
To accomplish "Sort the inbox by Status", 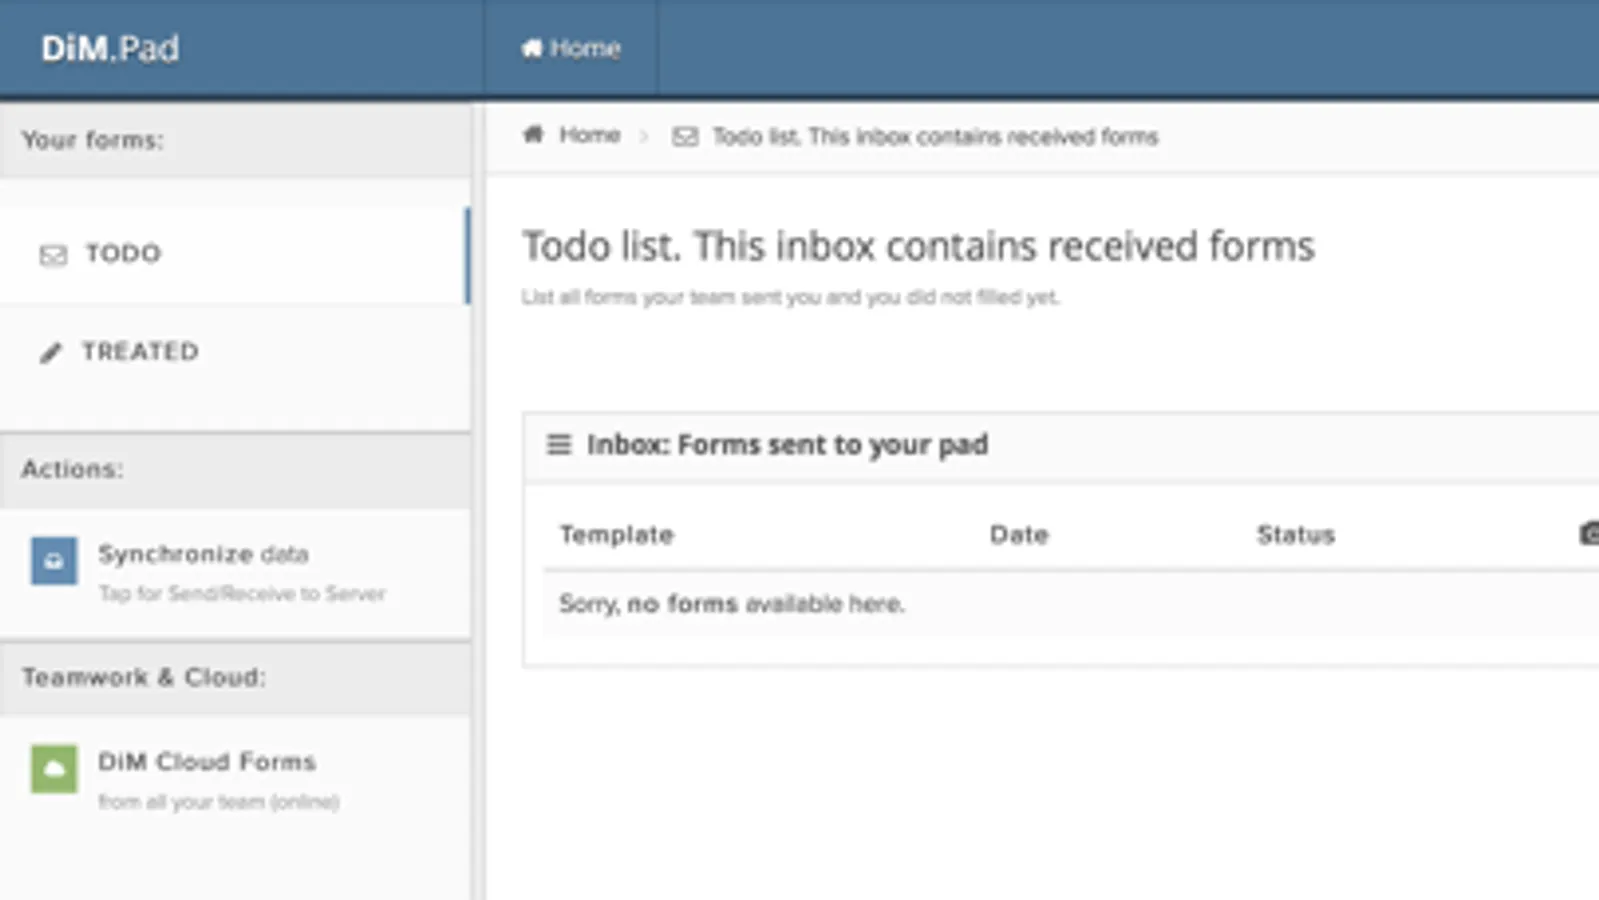I will pos(1295,535).
